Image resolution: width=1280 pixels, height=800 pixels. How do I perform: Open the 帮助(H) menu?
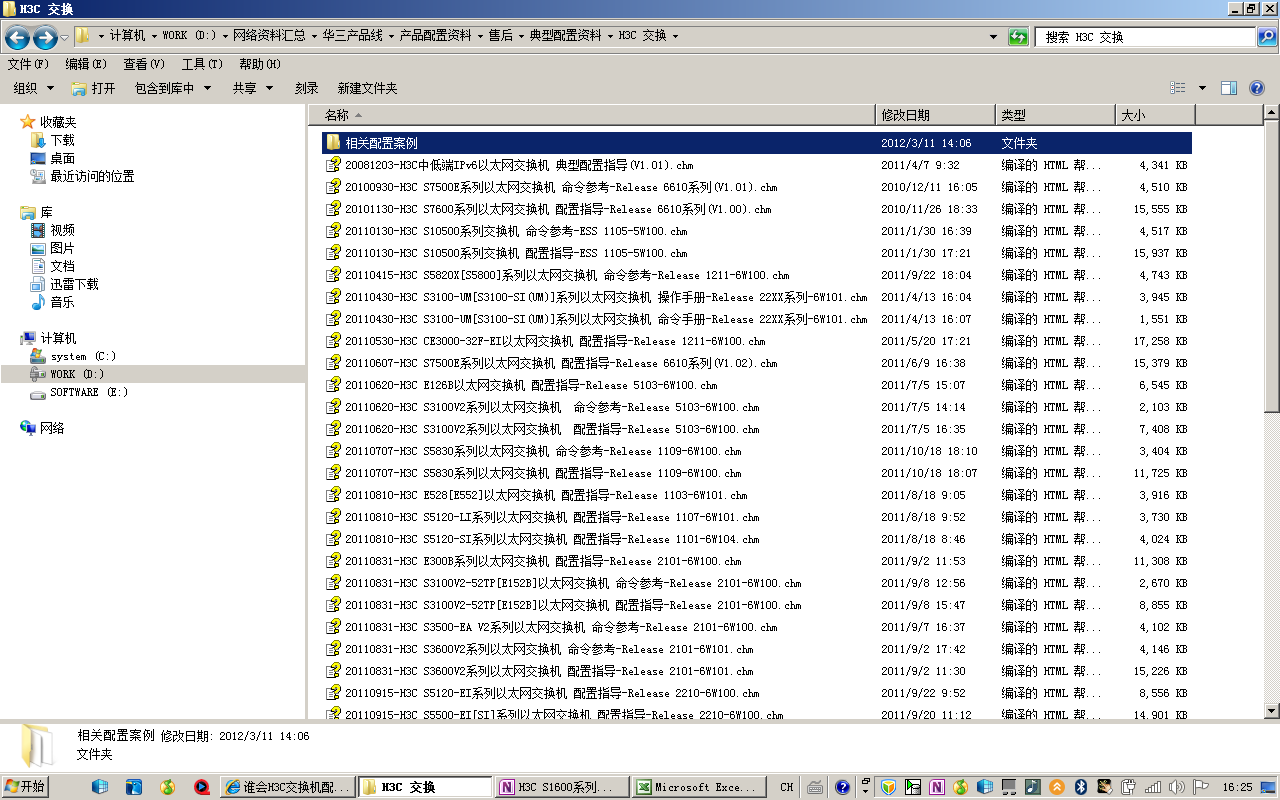coord(260,64)
